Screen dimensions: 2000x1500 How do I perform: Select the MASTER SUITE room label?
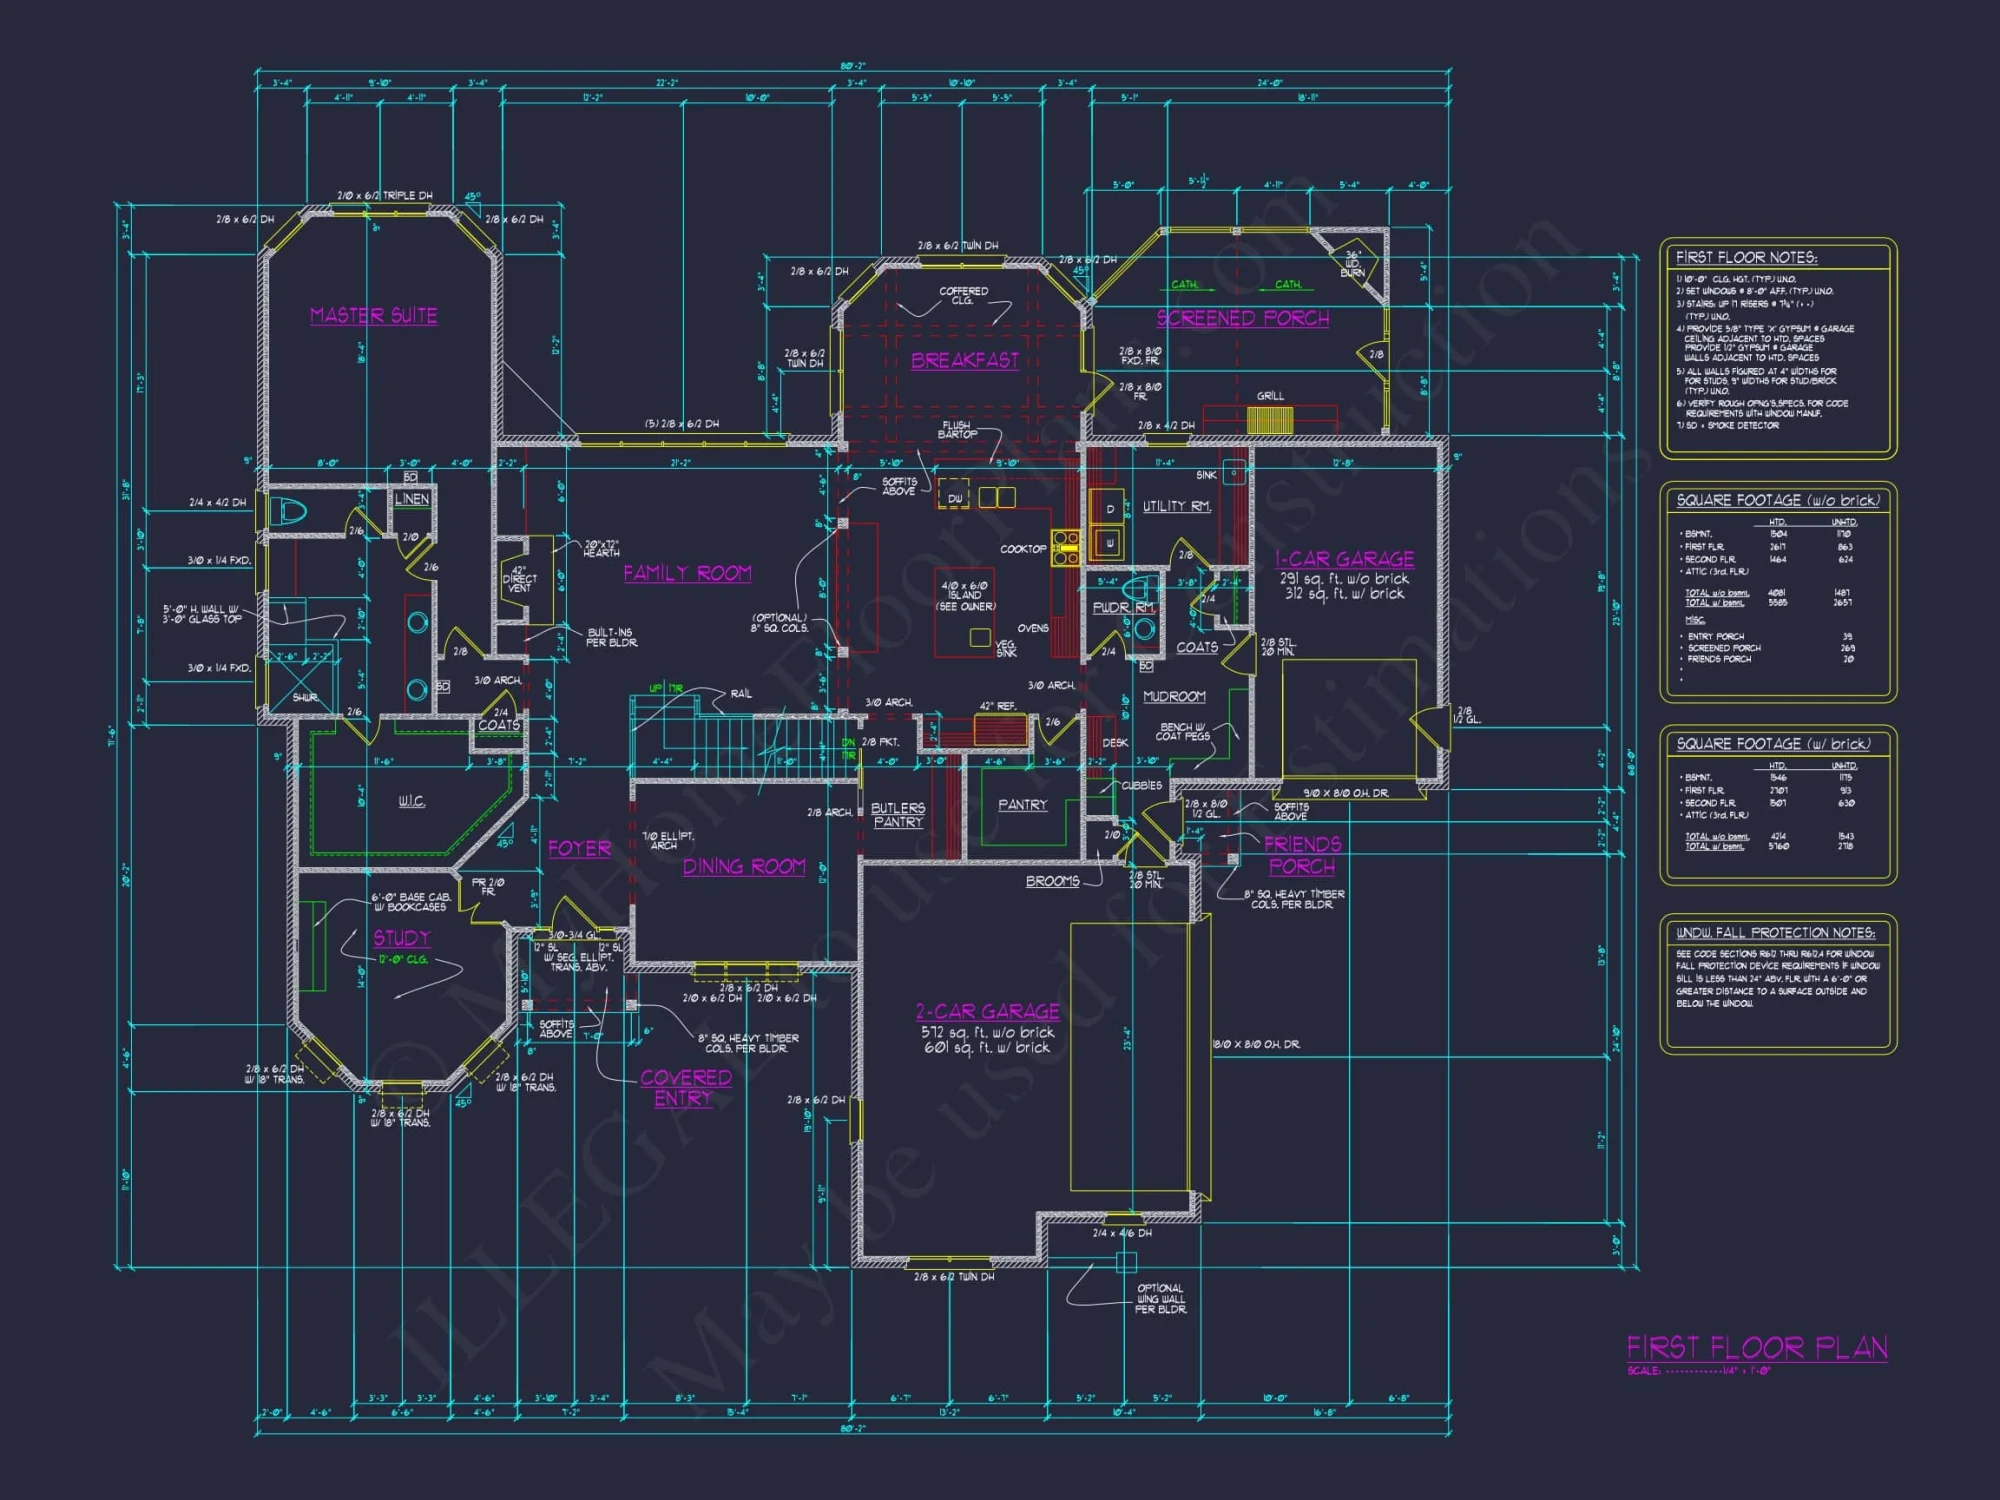point(373,316)
